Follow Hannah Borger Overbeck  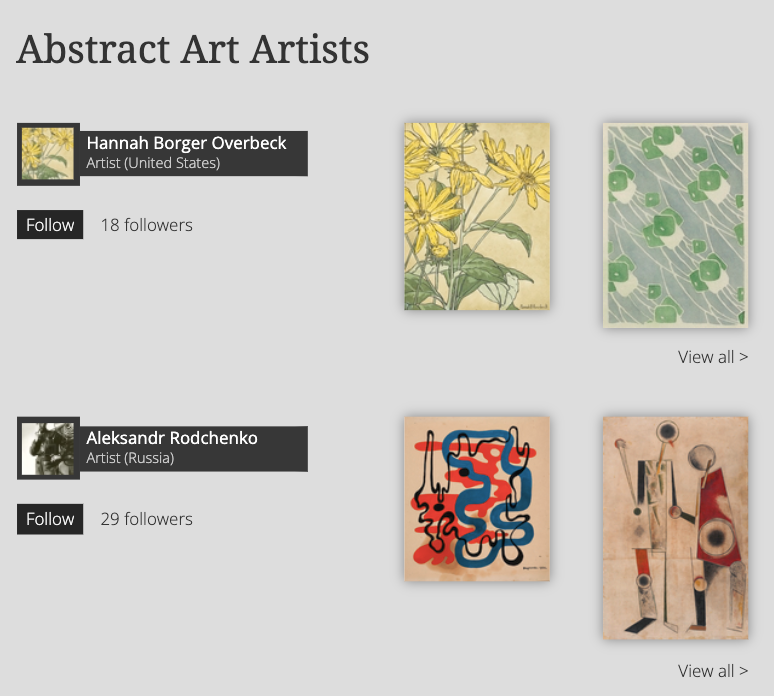pos(50,225)
